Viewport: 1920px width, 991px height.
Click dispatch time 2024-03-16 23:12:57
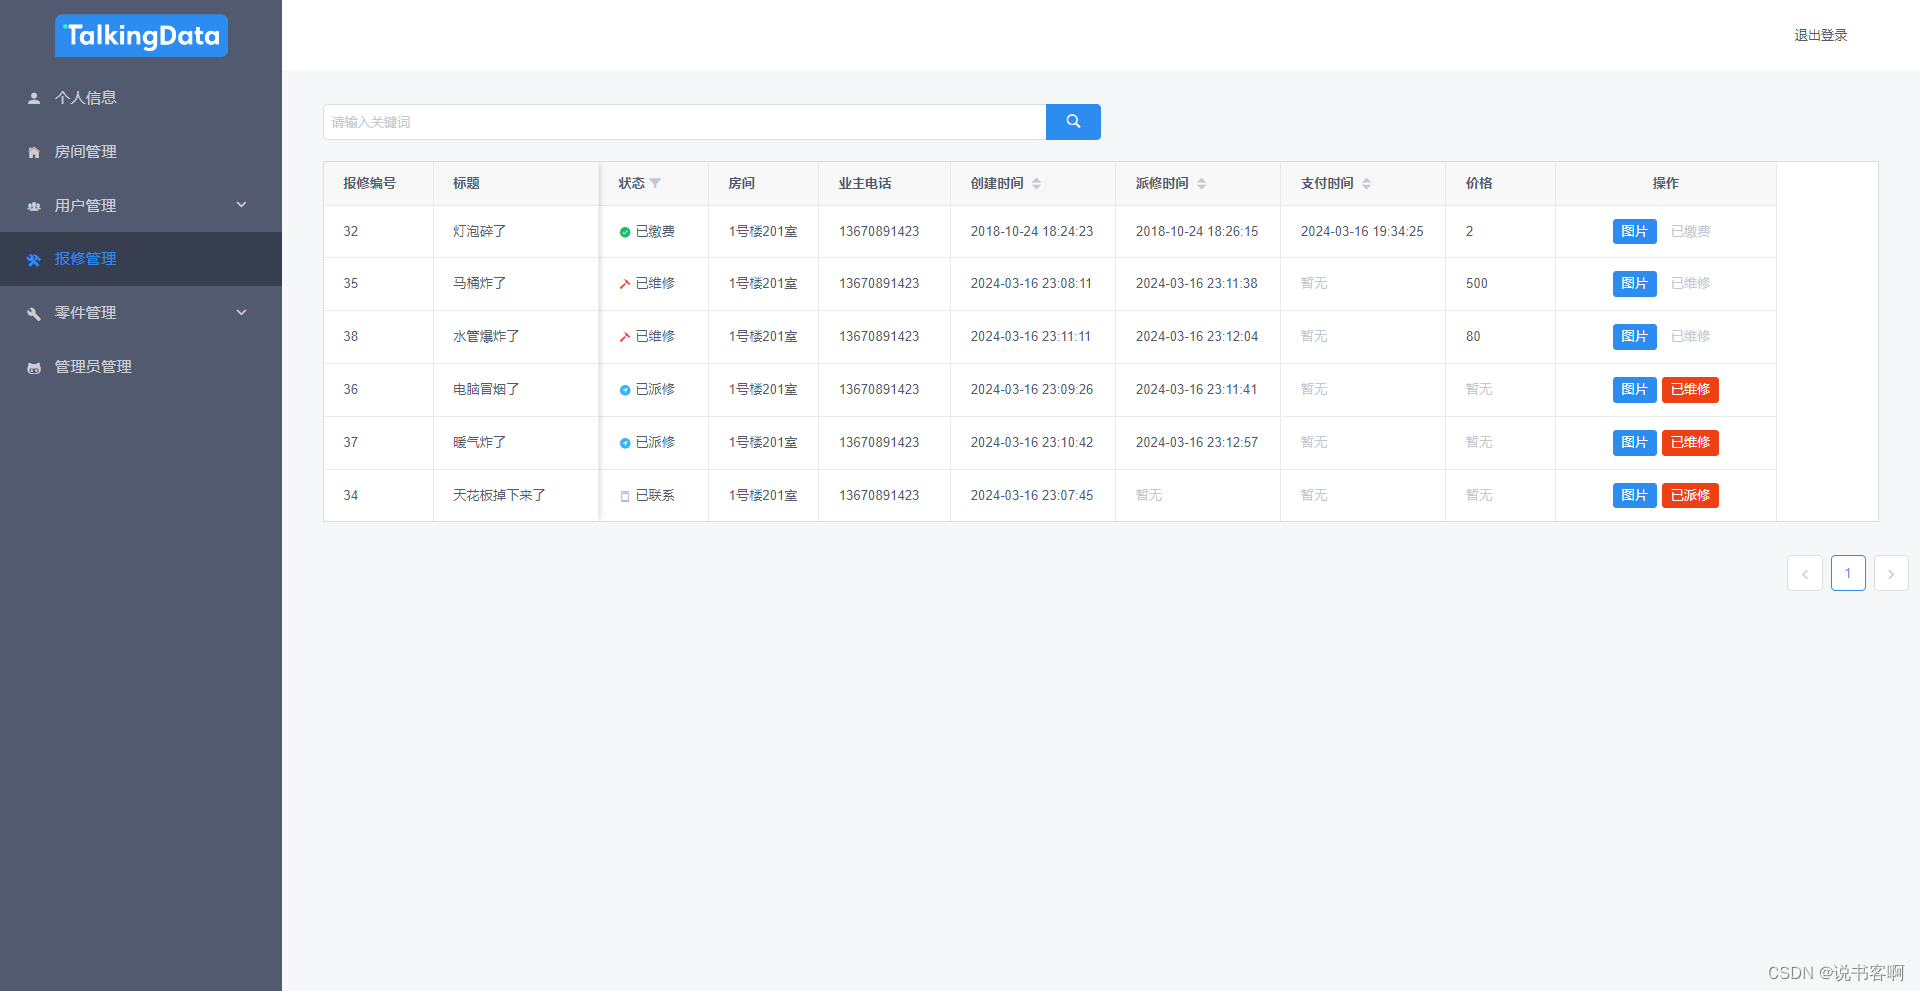pos(1197,443)
